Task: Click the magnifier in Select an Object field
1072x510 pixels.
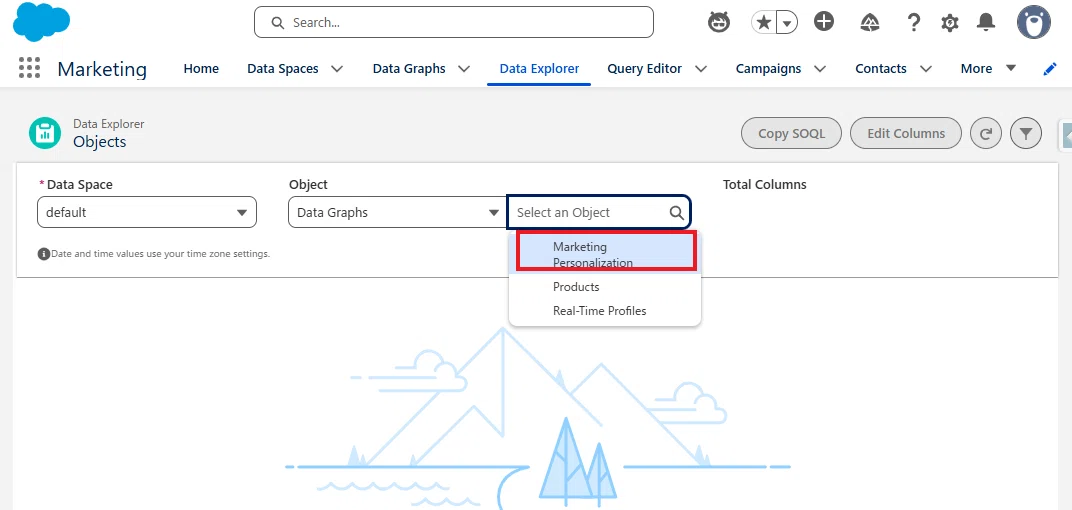Action: click(x=677, y=213)
